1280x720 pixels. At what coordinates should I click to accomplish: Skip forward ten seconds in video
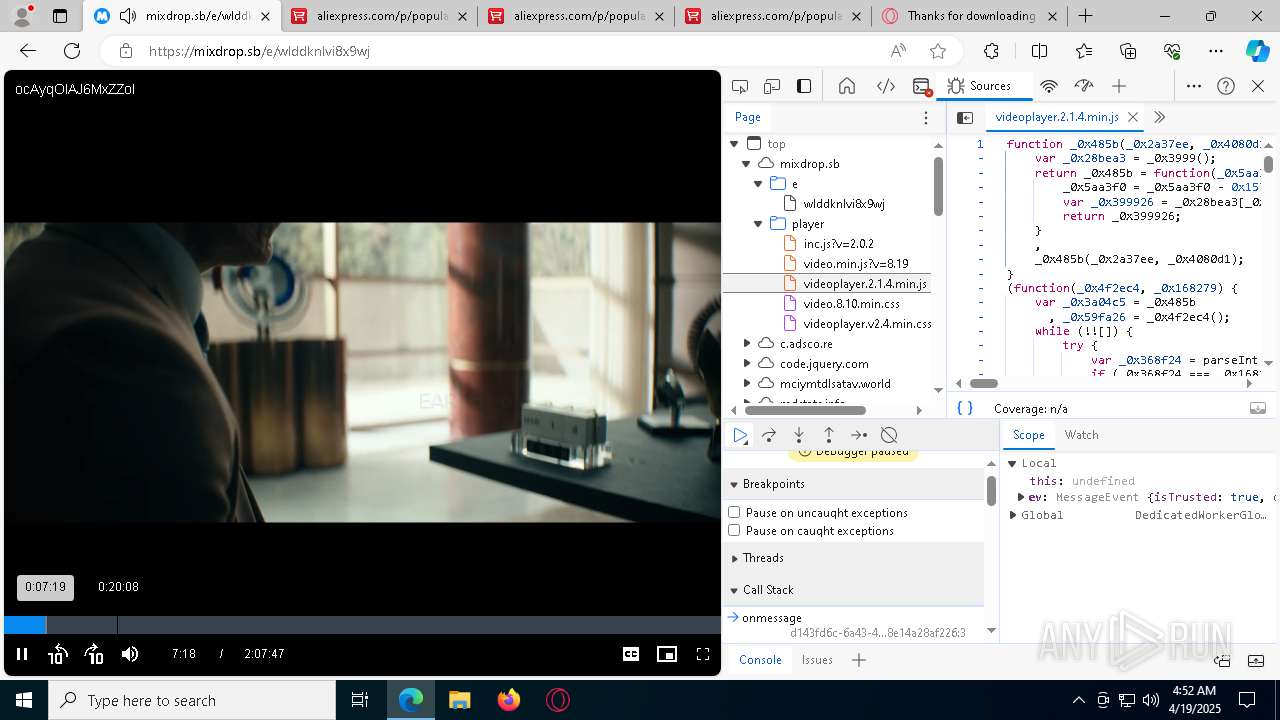94,654
